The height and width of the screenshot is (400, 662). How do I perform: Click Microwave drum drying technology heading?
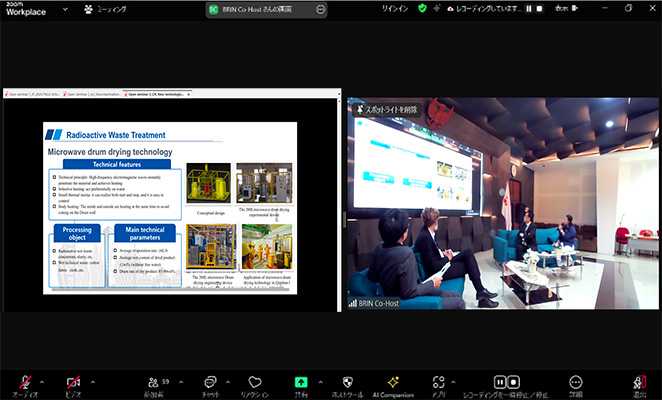click(x=110, y=152)
